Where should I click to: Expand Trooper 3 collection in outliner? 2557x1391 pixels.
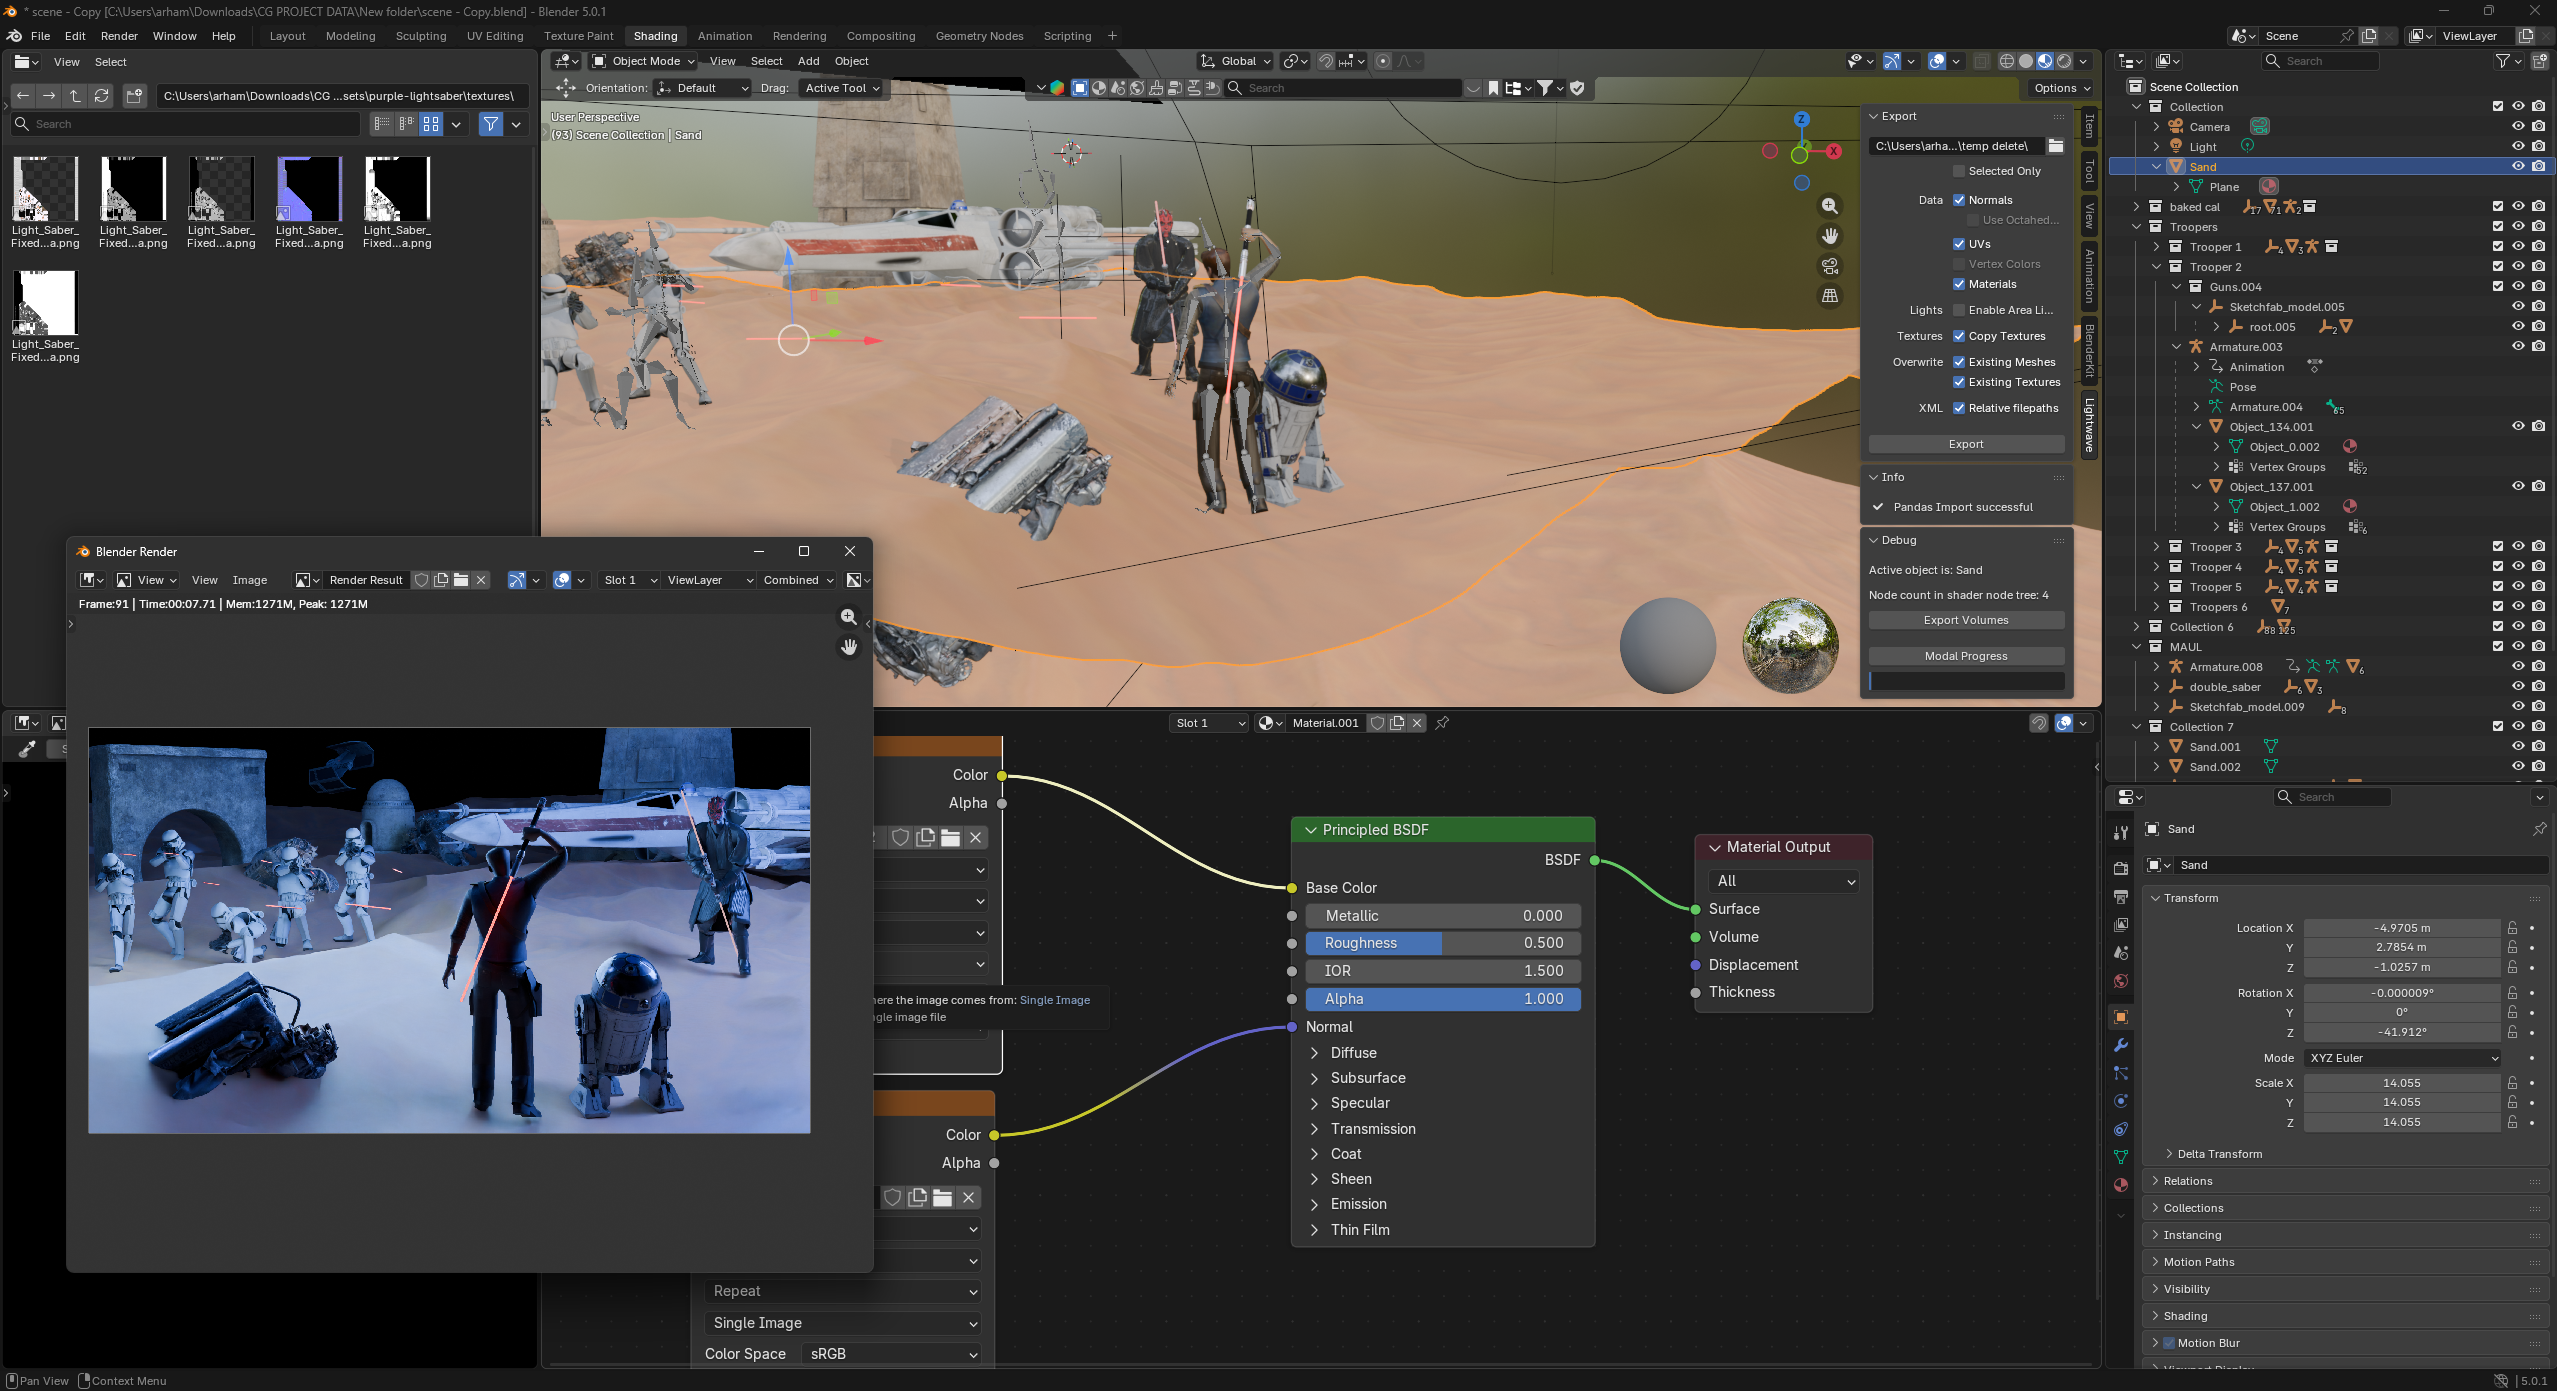pos(2156,547)
